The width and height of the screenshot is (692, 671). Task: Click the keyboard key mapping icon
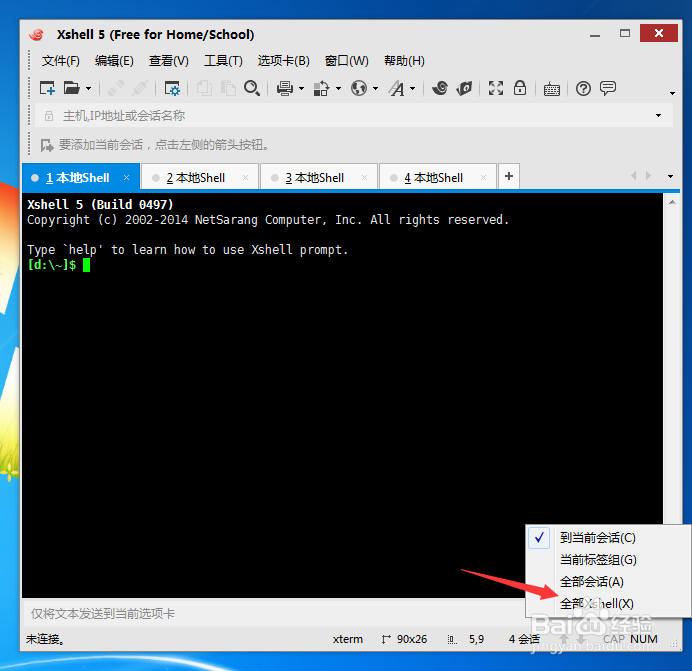click(552, 89)
